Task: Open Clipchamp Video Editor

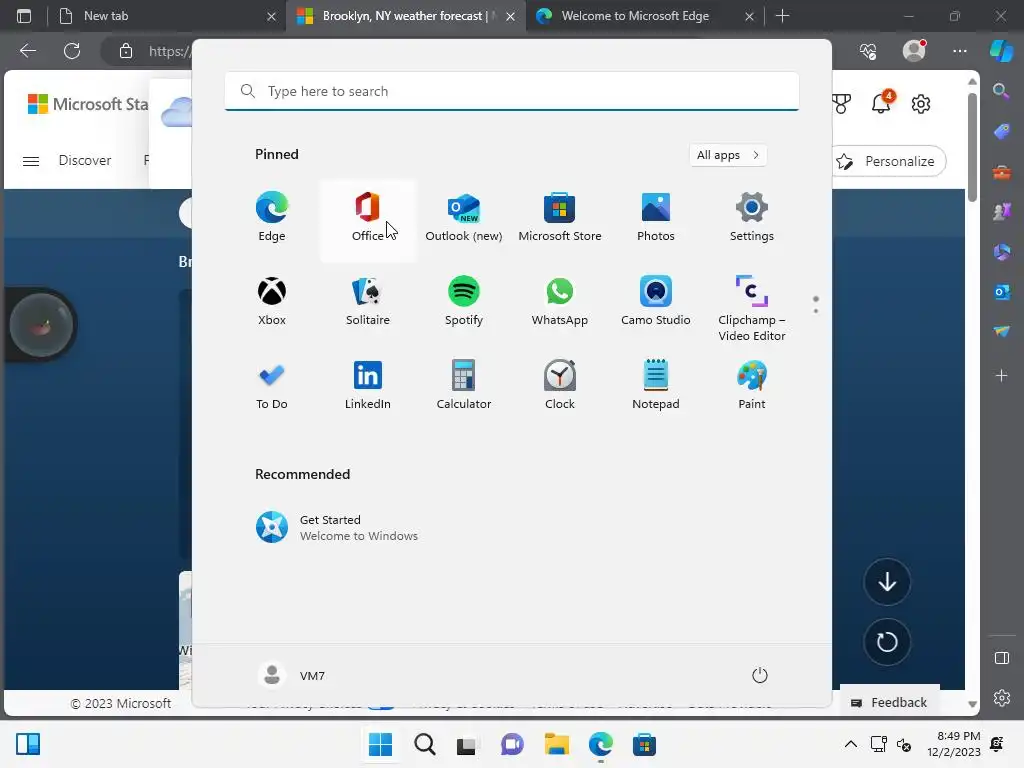Action: point(752,309)
